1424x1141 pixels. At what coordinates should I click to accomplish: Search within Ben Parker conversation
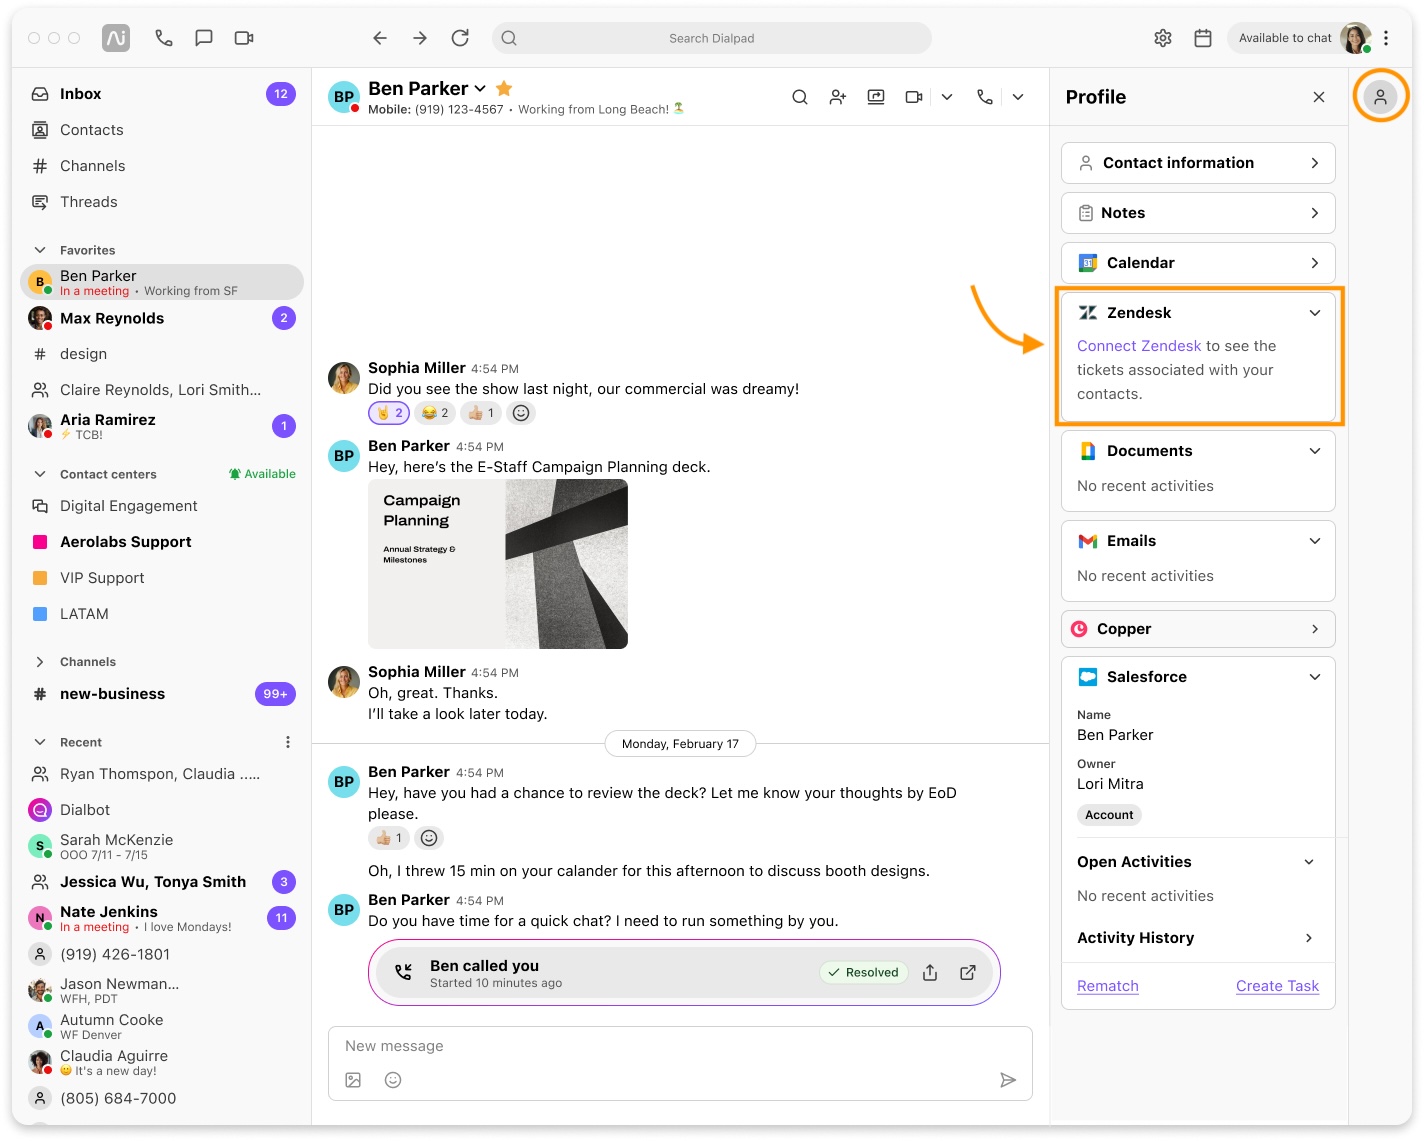tap(800, 97)
